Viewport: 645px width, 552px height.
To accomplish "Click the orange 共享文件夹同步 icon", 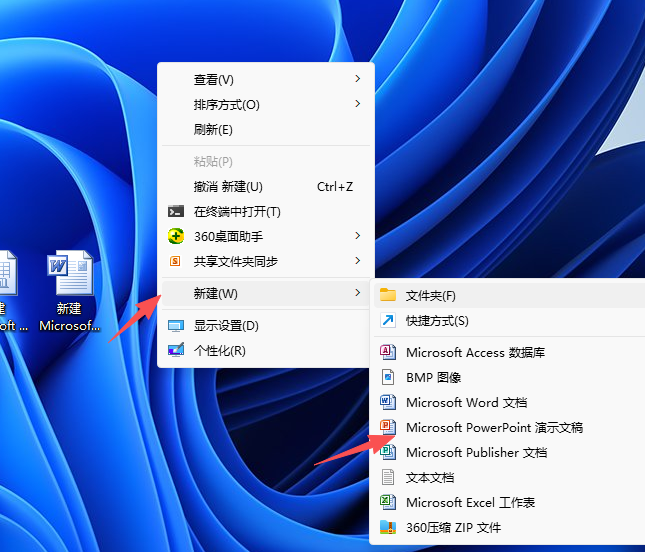I will point(175,261).
